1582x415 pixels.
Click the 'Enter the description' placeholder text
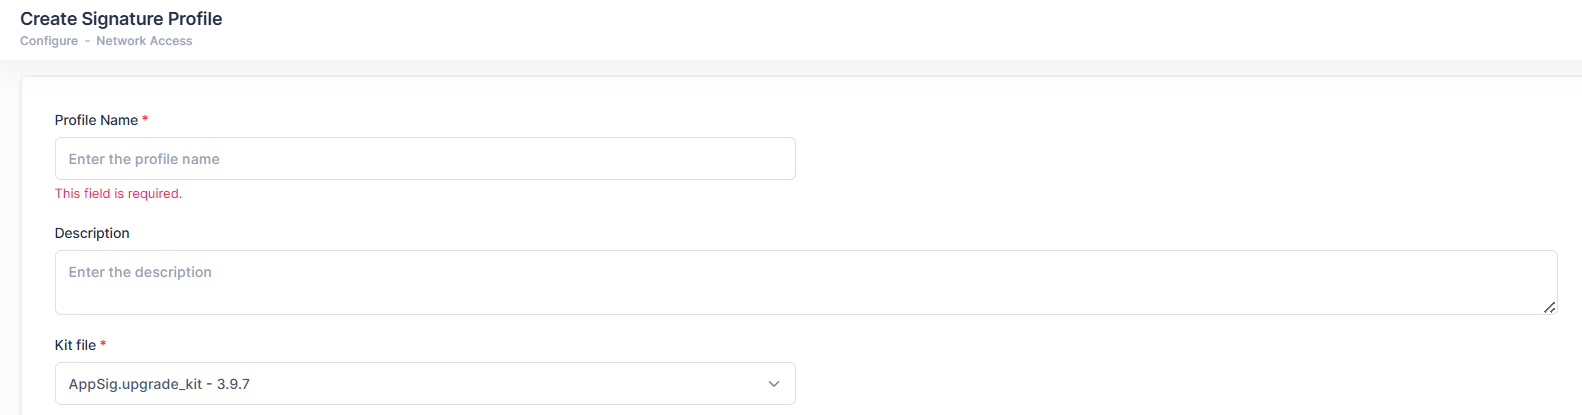point(140,272)
